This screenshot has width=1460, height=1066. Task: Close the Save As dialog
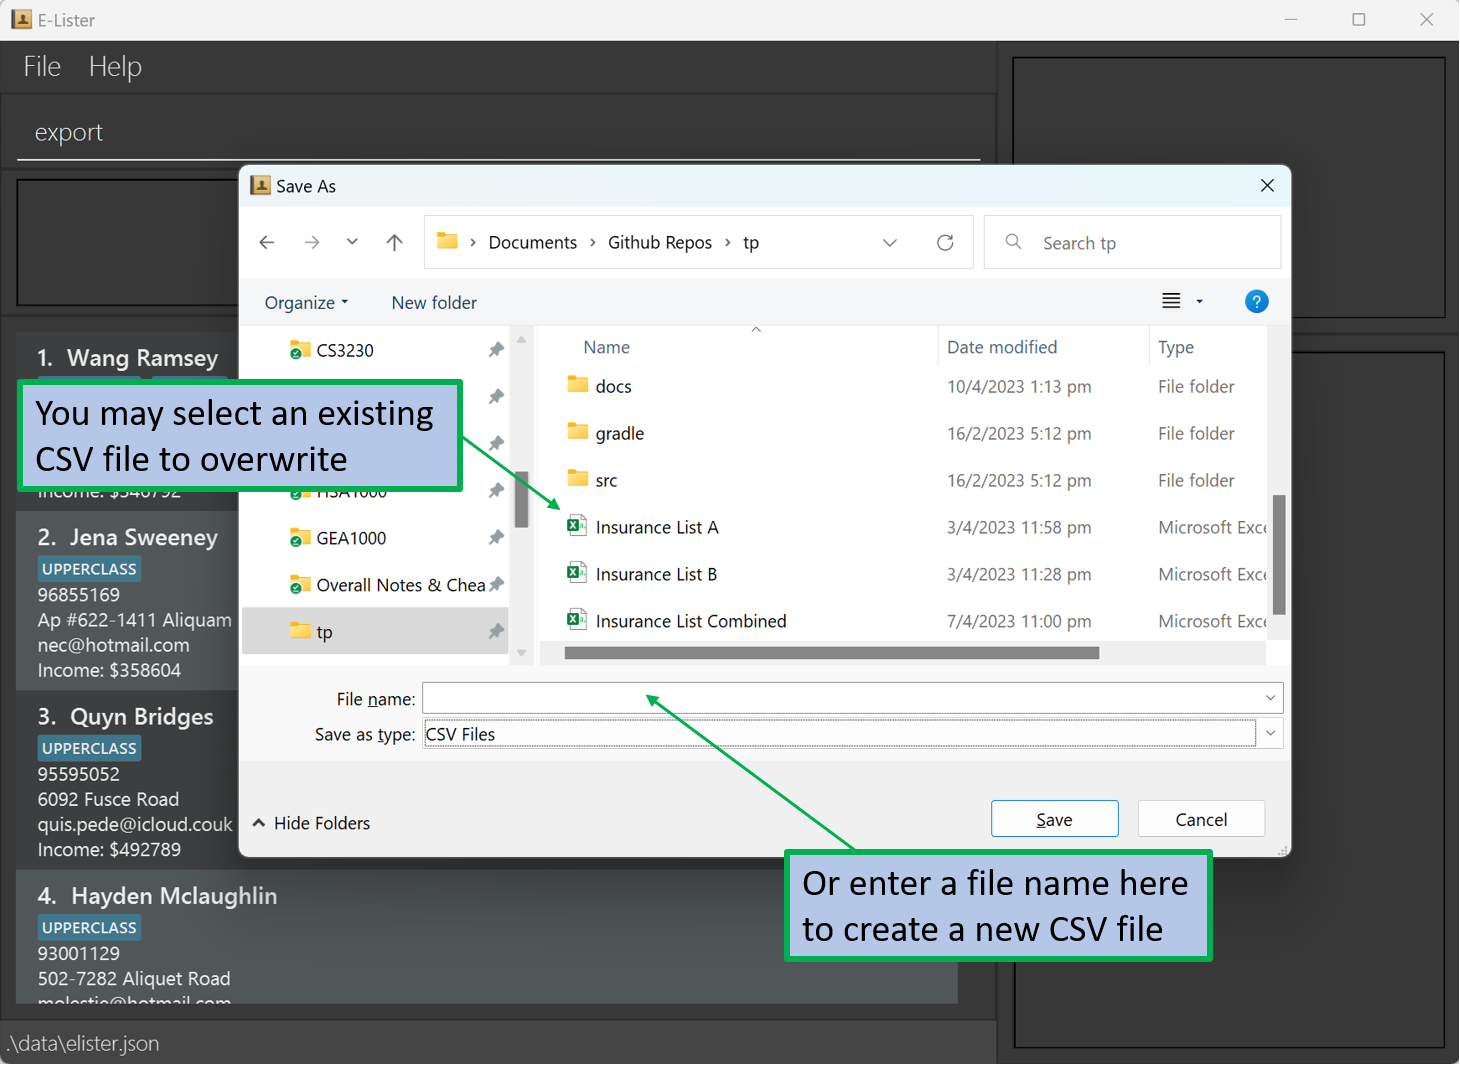point(1267,185)
